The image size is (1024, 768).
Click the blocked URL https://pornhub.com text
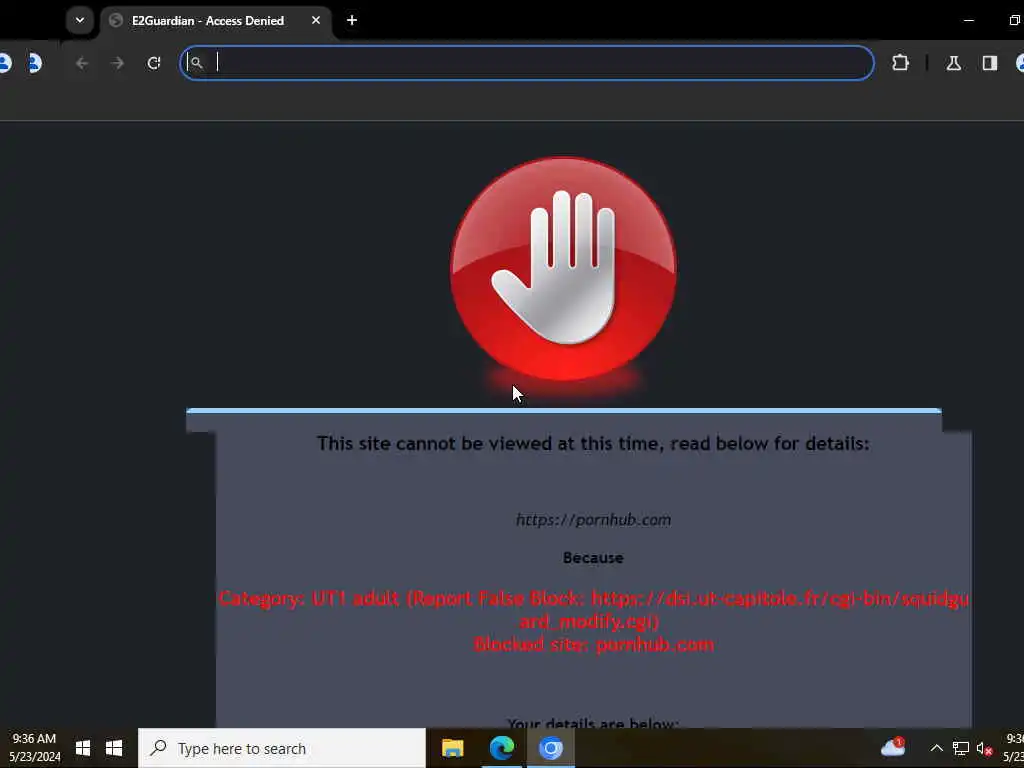click(593, 520)
